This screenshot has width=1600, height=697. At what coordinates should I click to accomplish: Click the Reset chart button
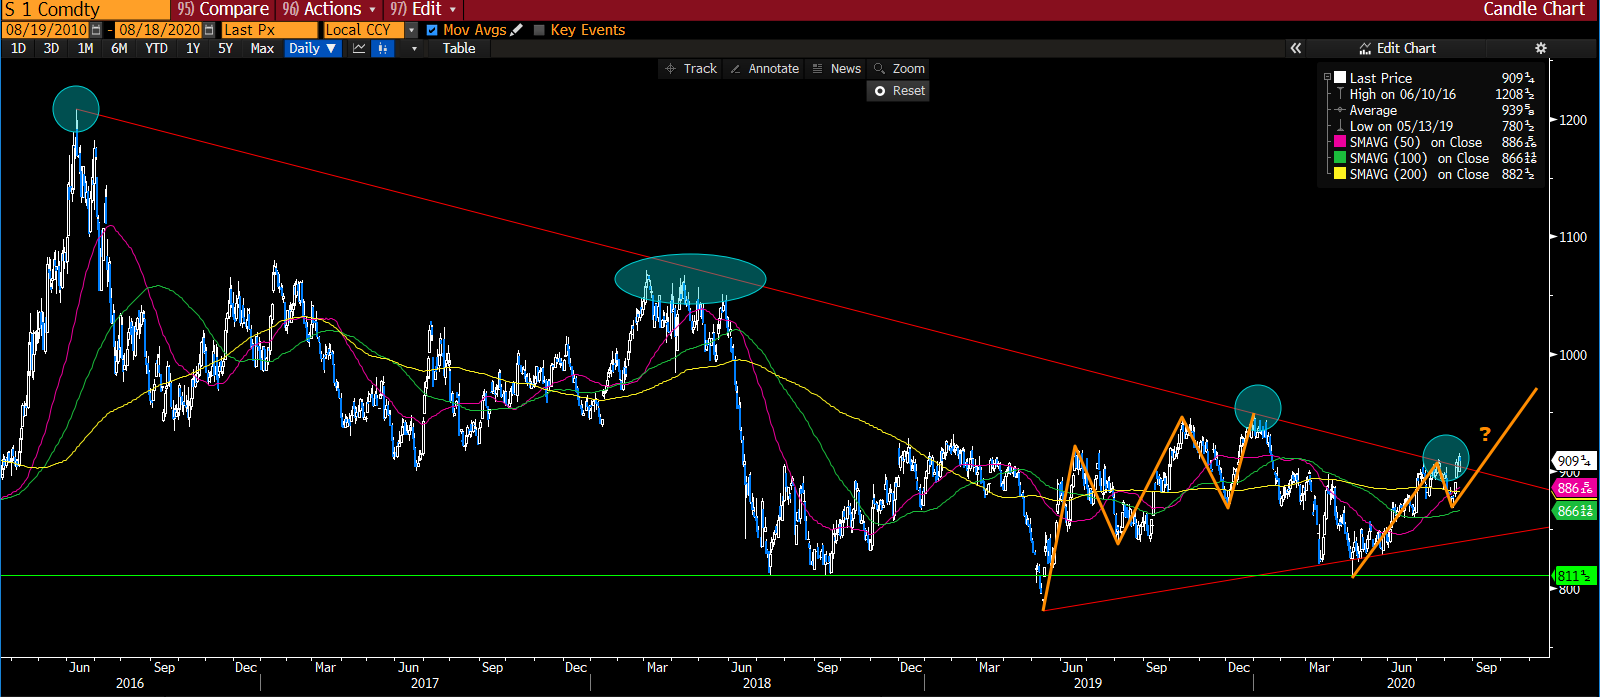tap(899, 91)
